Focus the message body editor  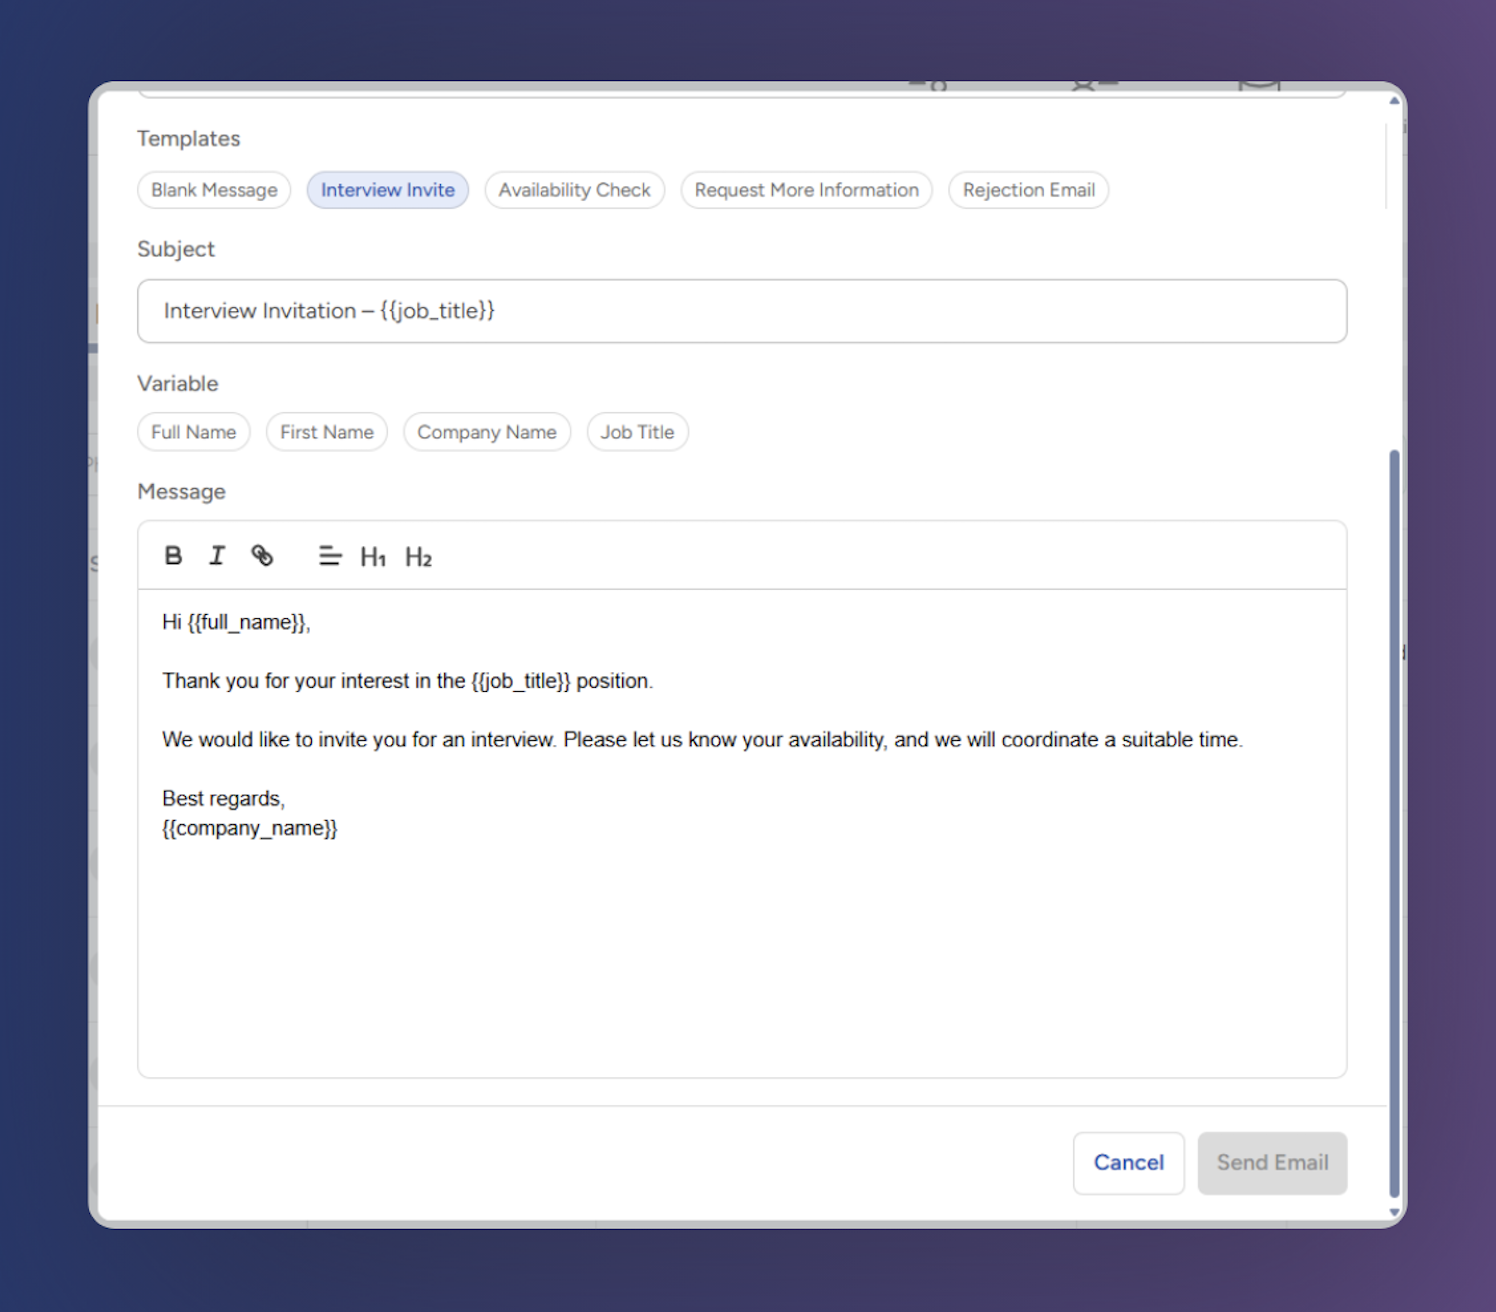coord(742,833)
